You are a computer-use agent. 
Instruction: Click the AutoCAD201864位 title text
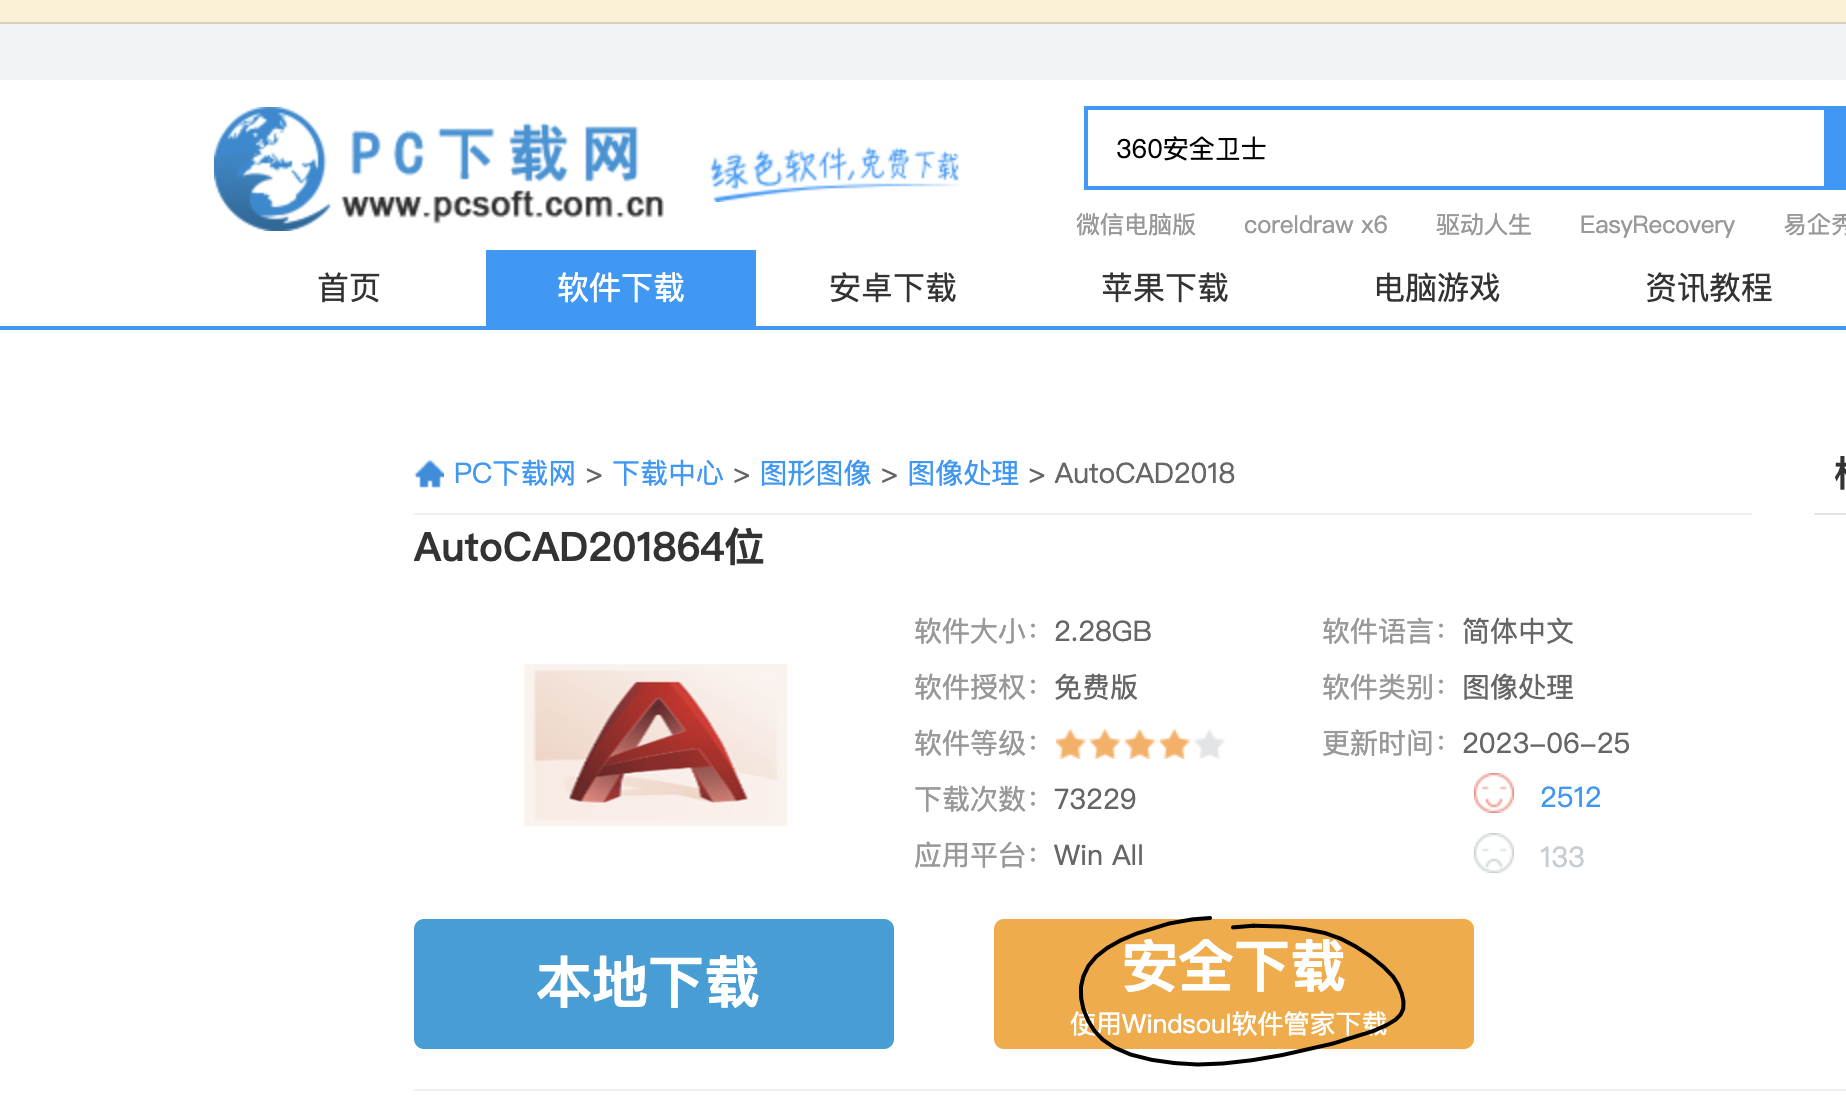pos(589,548)
